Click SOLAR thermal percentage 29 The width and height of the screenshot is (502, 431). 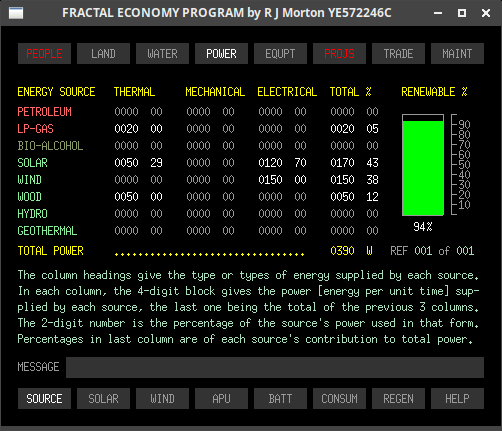coord(156,163)
